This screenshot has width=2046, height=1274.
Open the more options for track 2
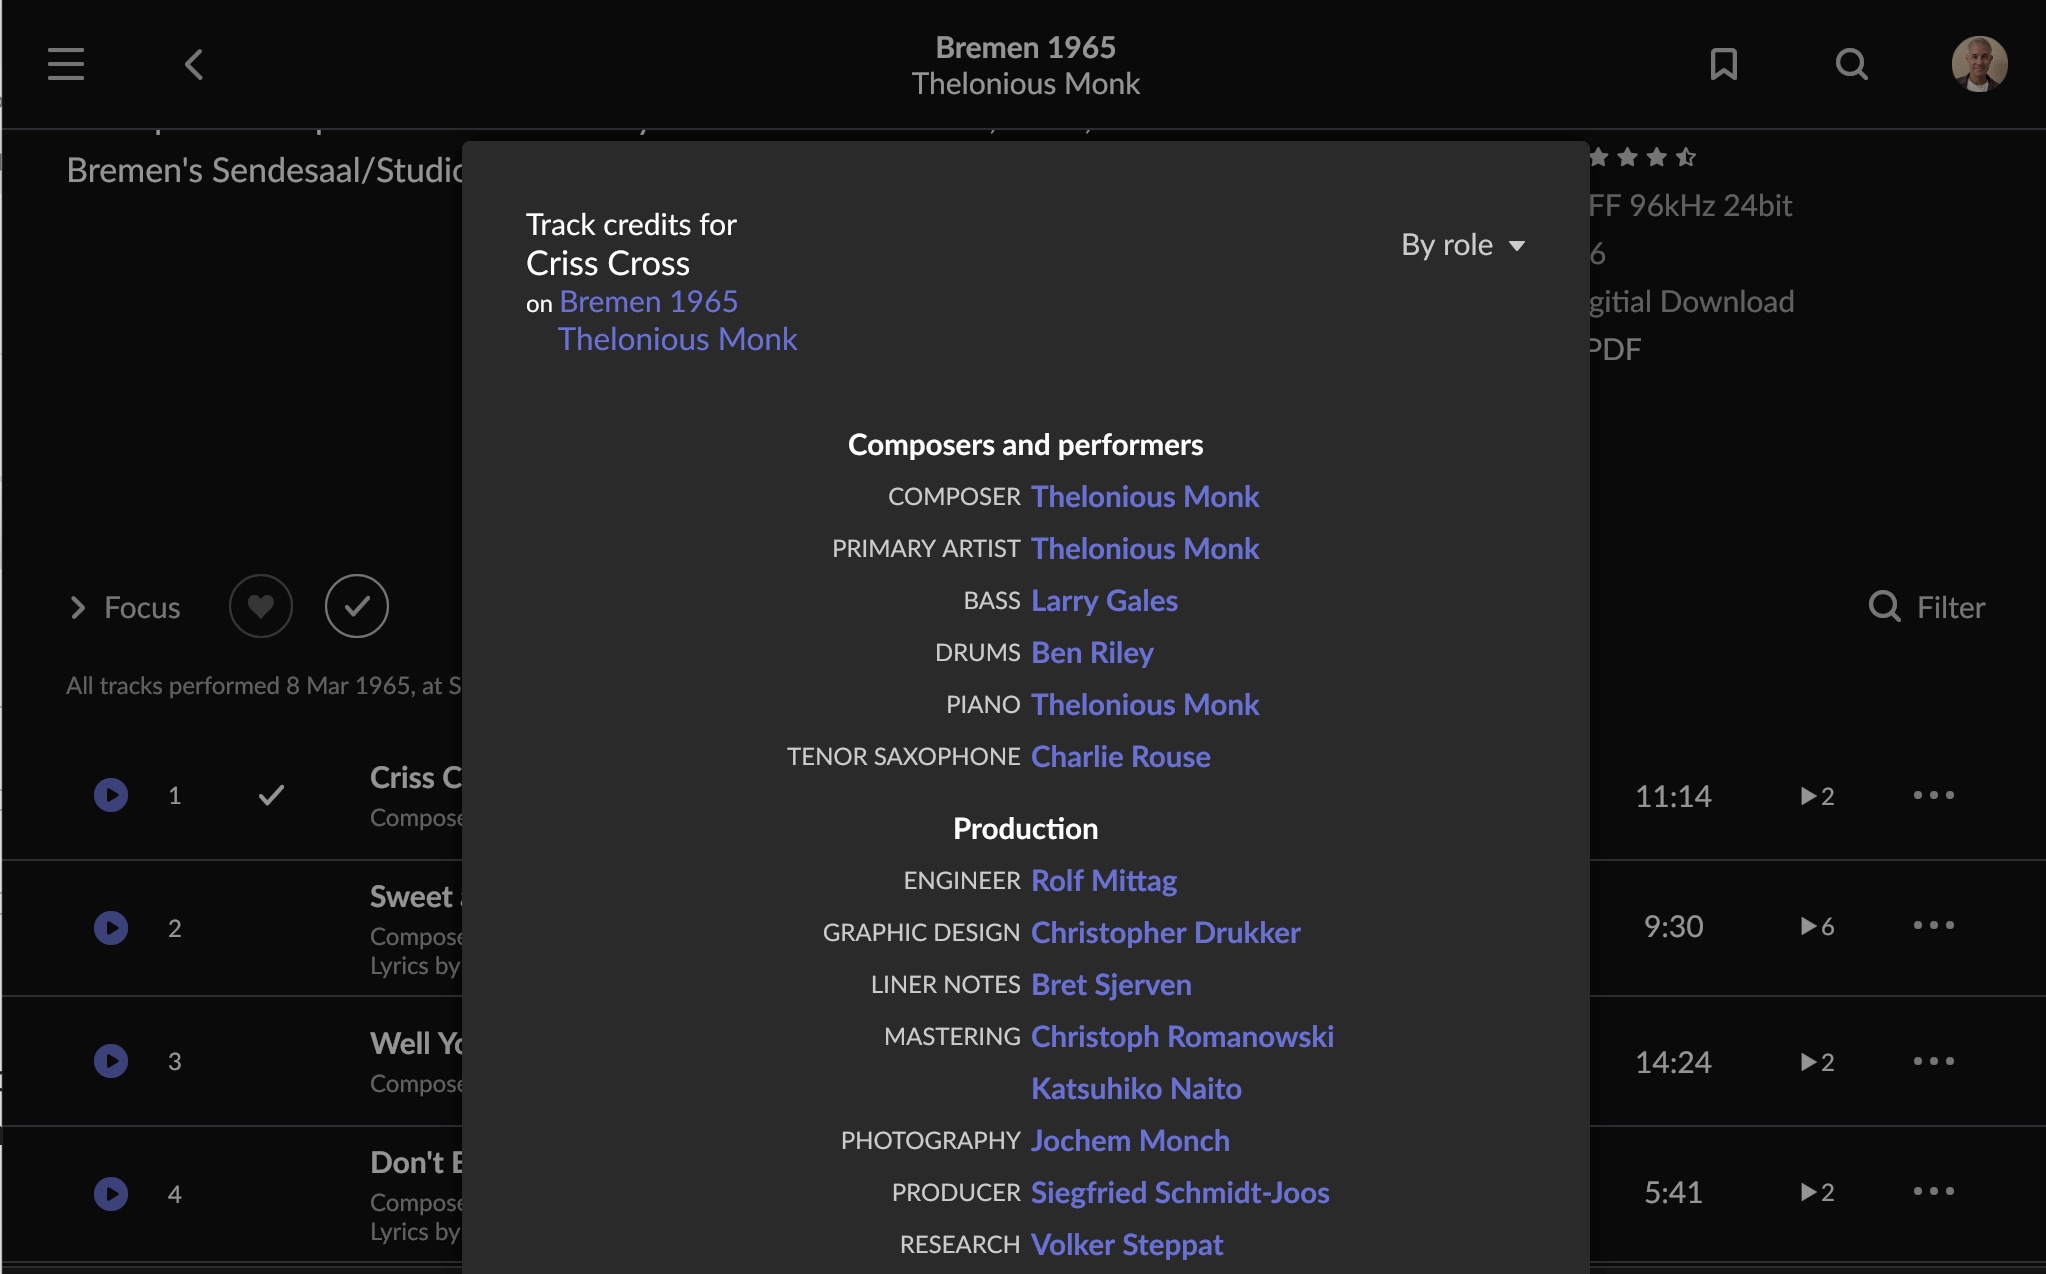pos(1933,925)
